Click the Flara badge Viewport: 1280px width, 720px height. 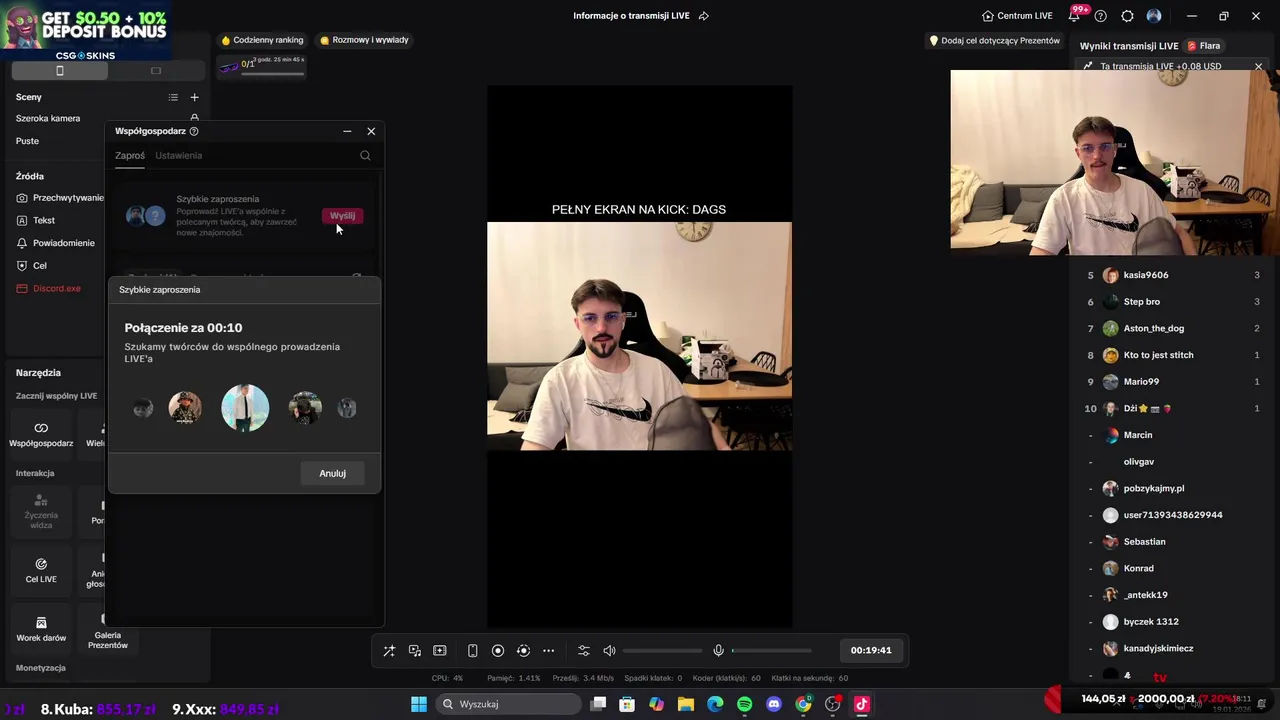pyautogui.click(x=1204, y=46)
